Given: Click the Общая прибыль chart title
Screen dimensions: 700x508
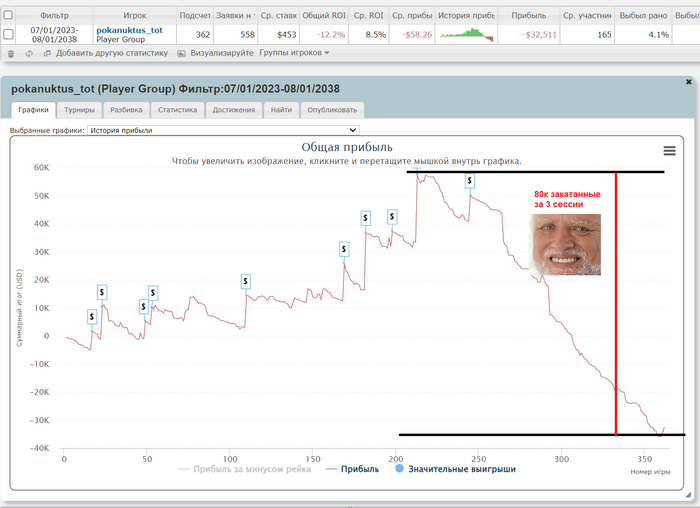Looking at the screenshot, I should [347, 147].
